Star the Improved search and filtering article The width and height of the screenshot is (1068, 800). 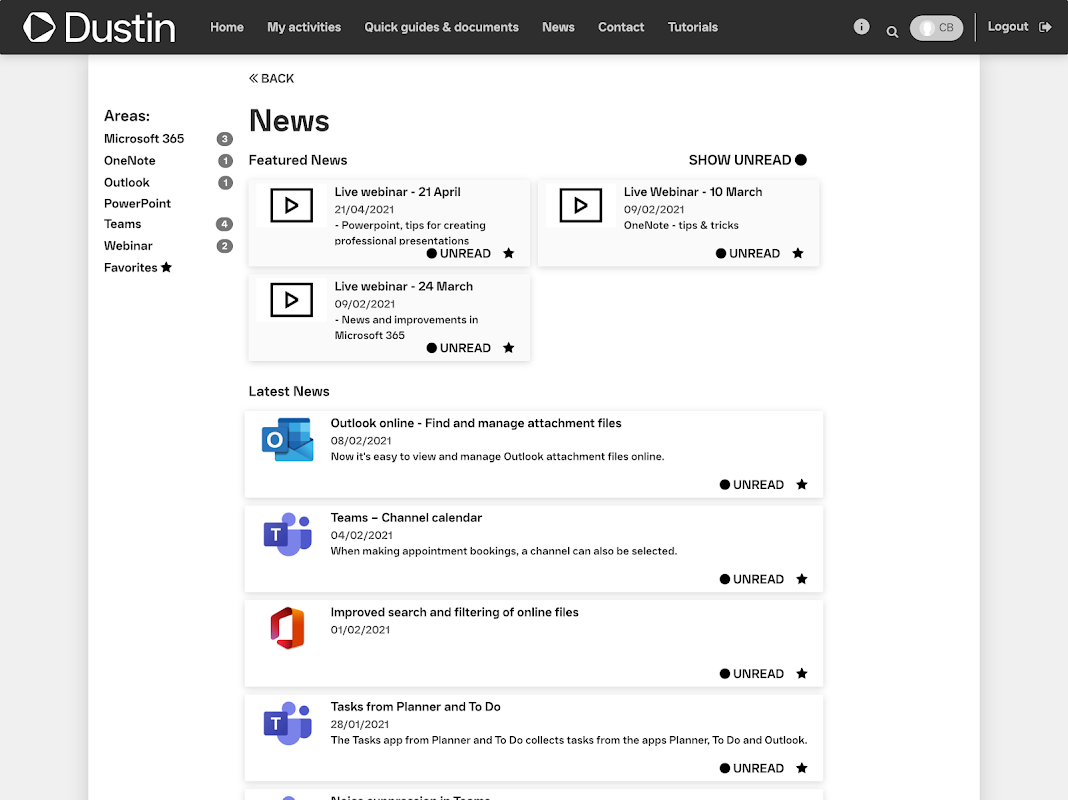(x=802, y=673)
